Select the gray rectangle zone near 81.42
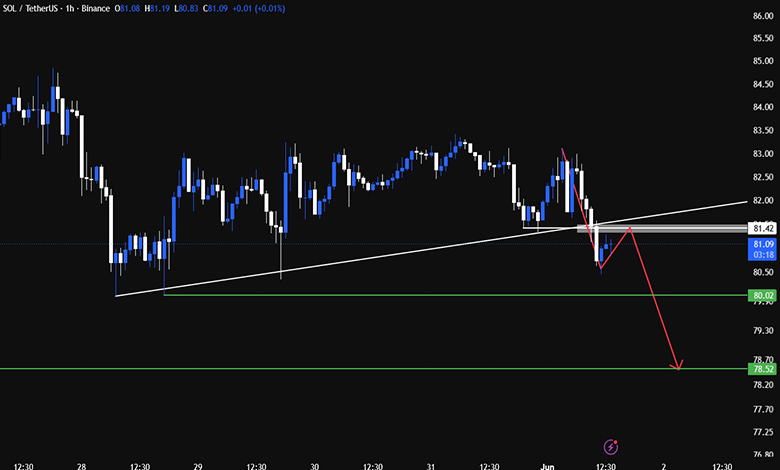Viewport: 780px width, 470px height. point(662,229)
